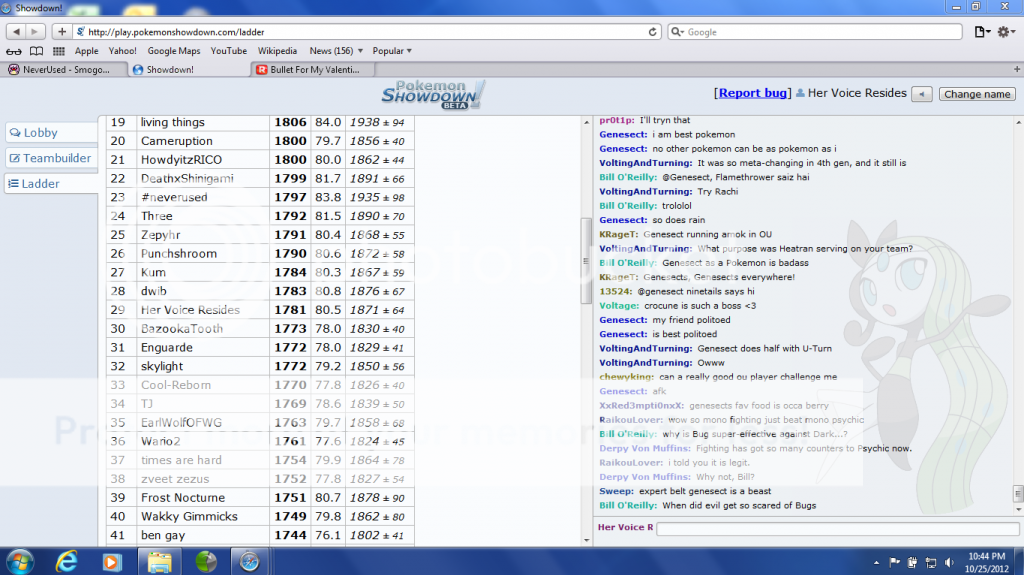Screen dimensions: 1024x575
Task: Reload the page with the refresh icon
Action: [654, 32]
